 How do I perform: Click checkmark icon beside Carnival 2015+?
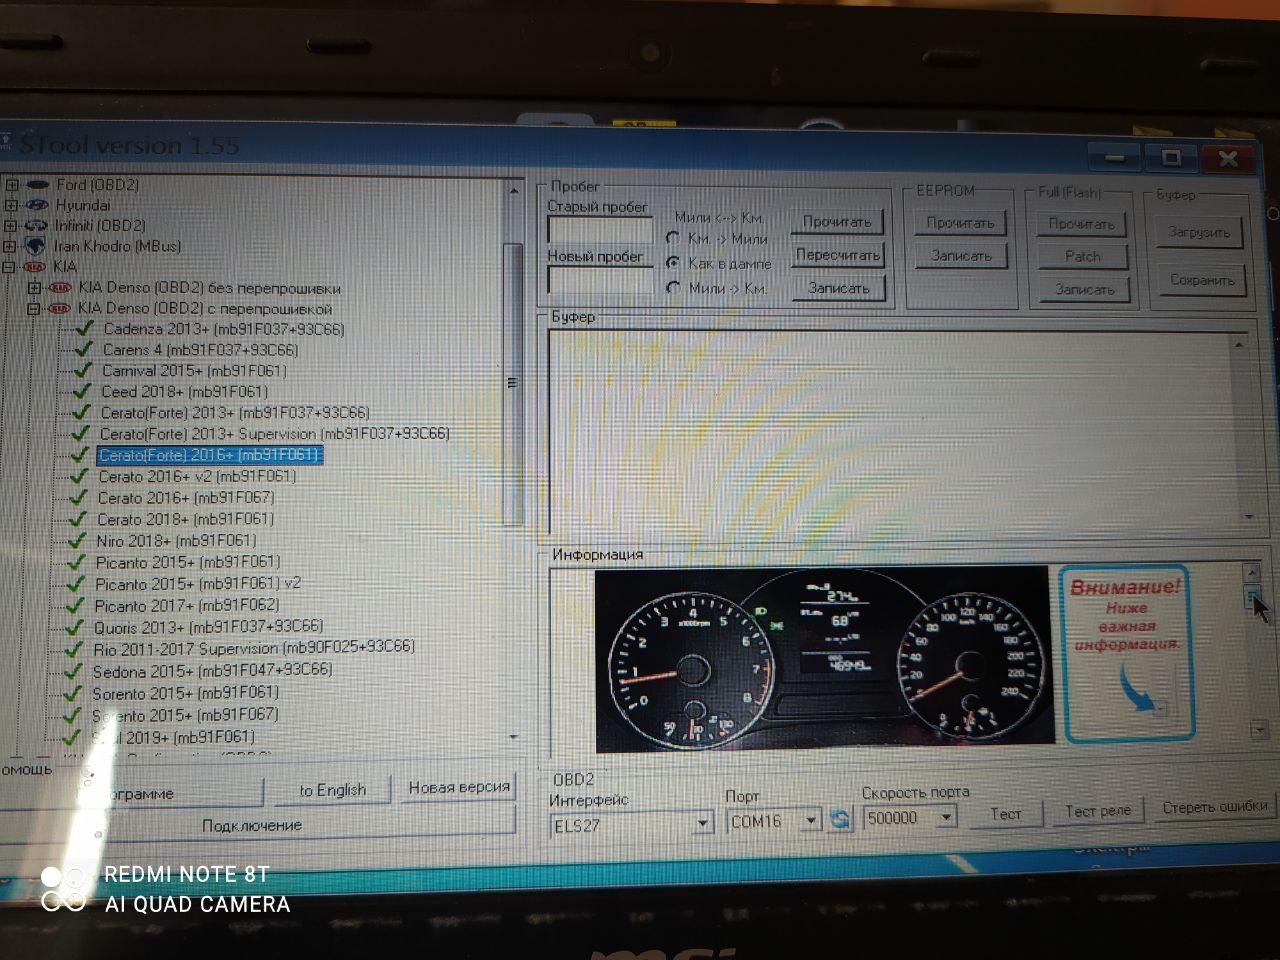point(82,370)
